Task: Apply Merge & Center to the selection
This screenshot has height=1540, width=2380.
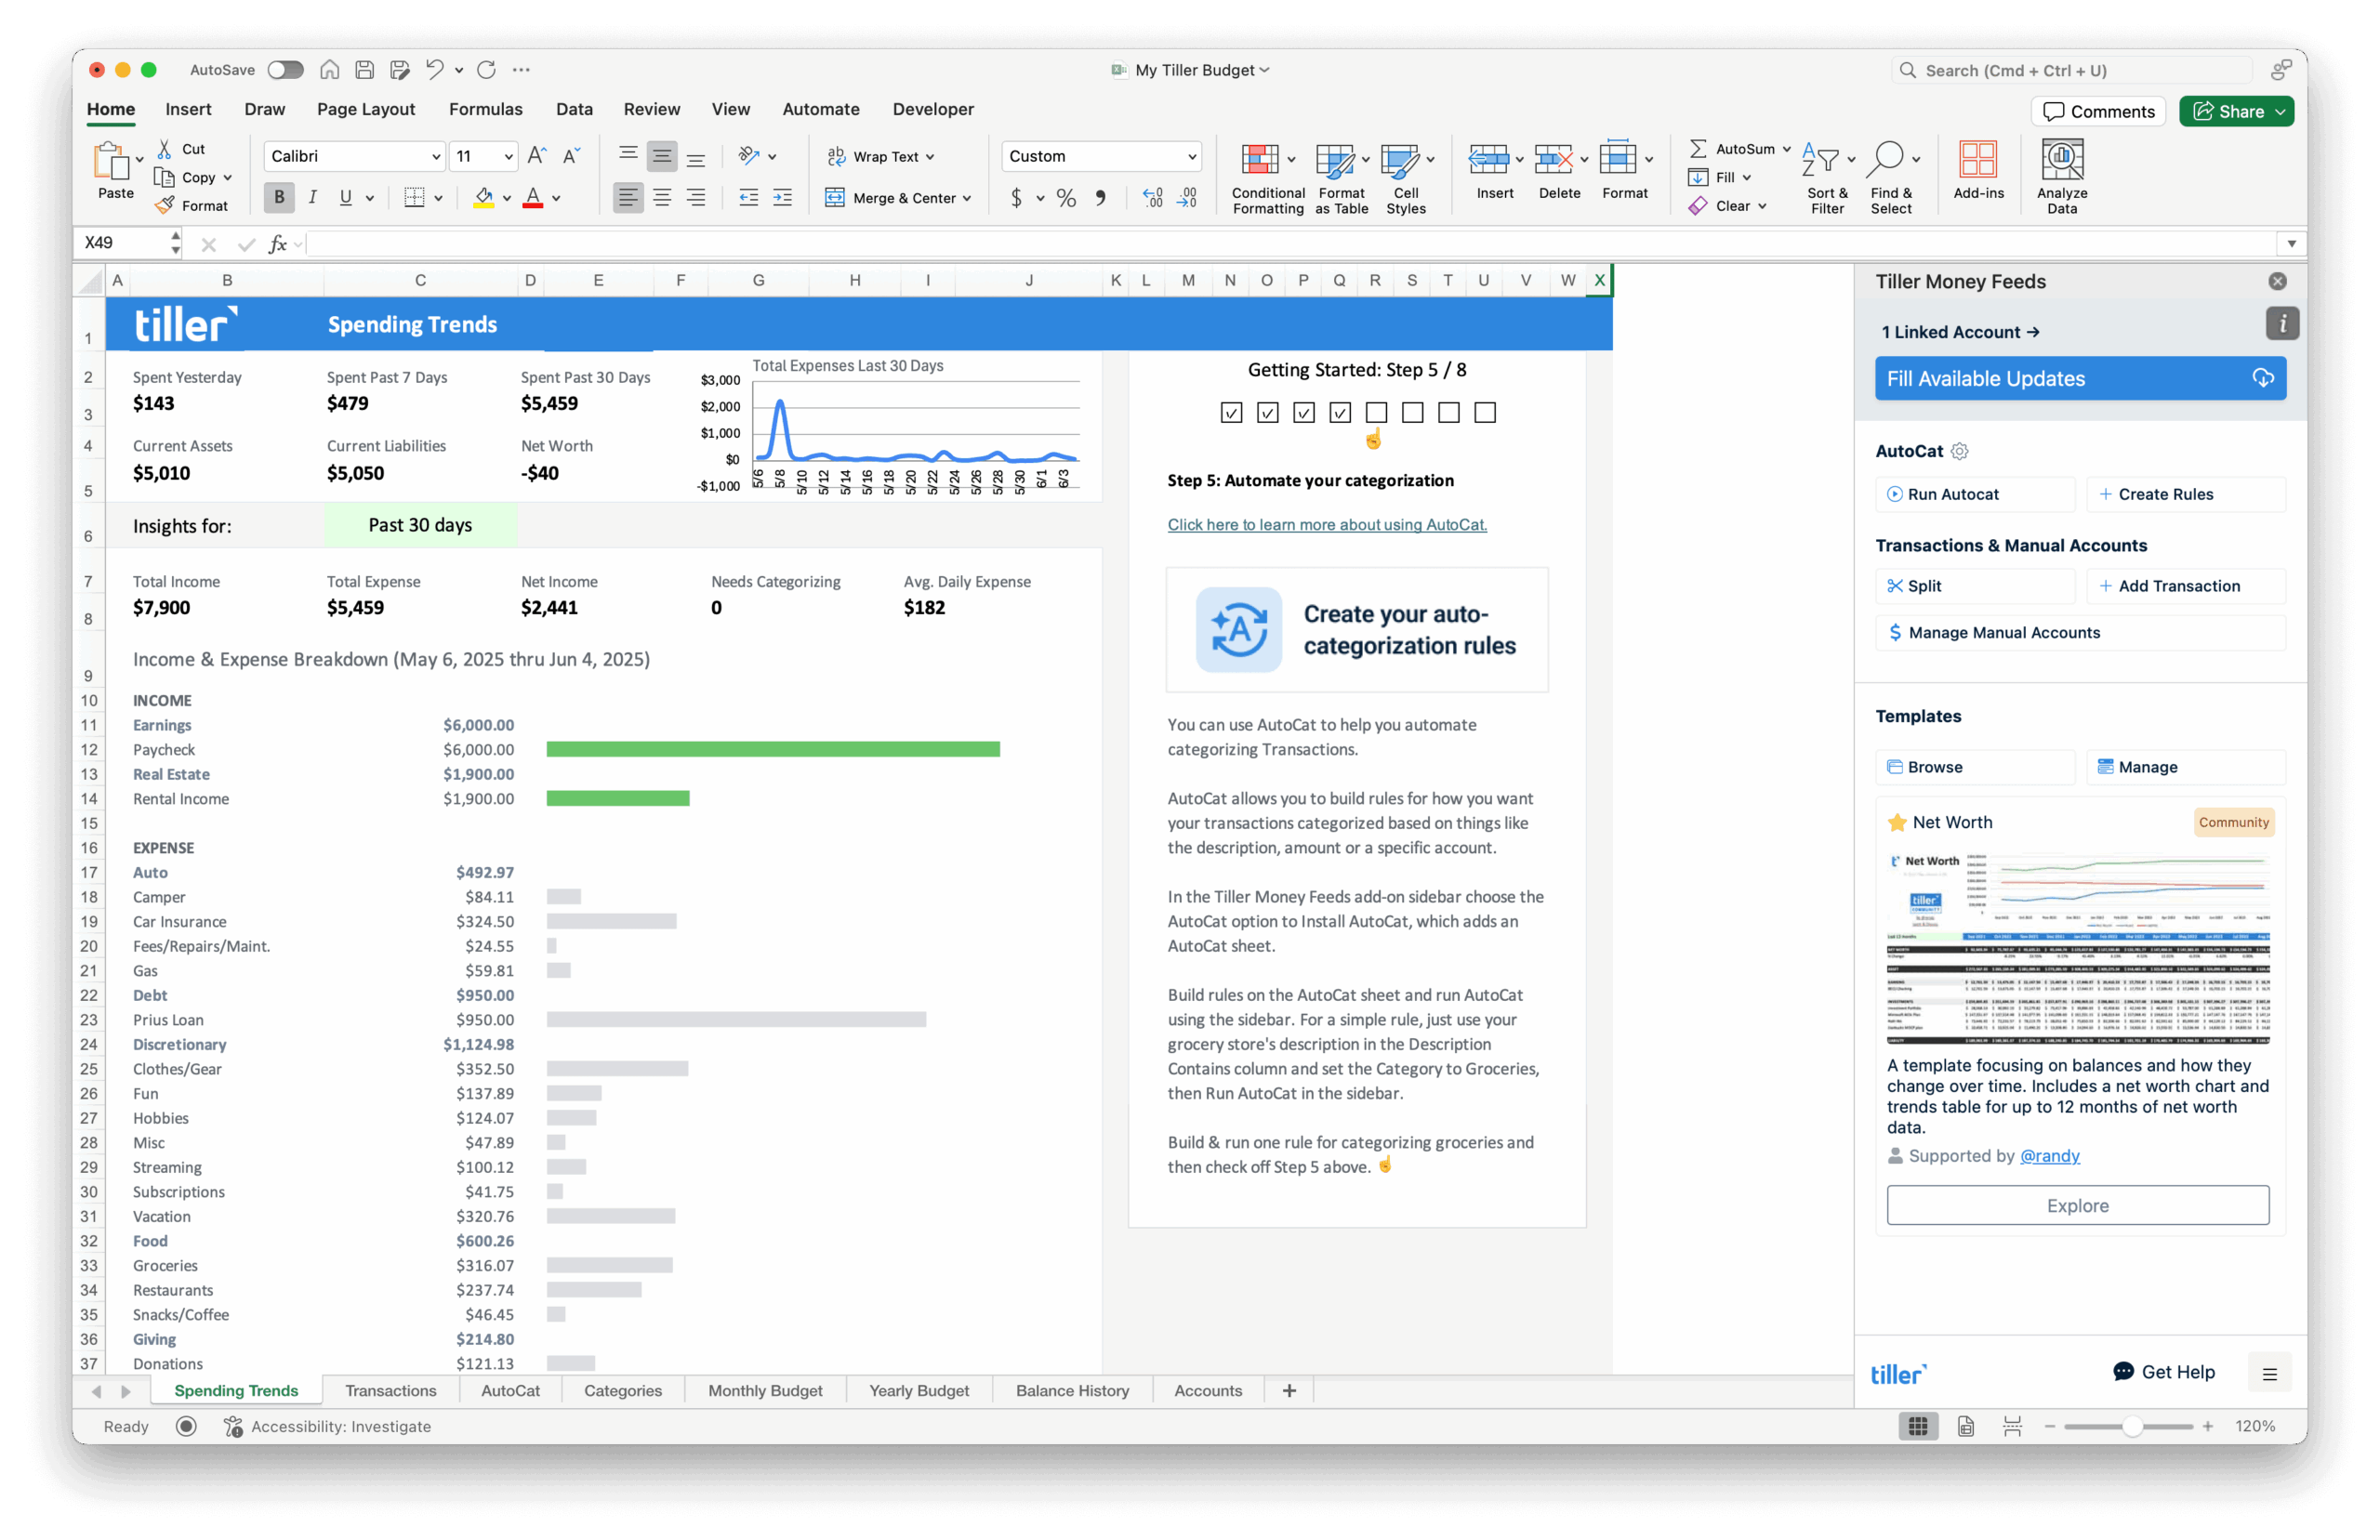Action: tap(897, 197)
